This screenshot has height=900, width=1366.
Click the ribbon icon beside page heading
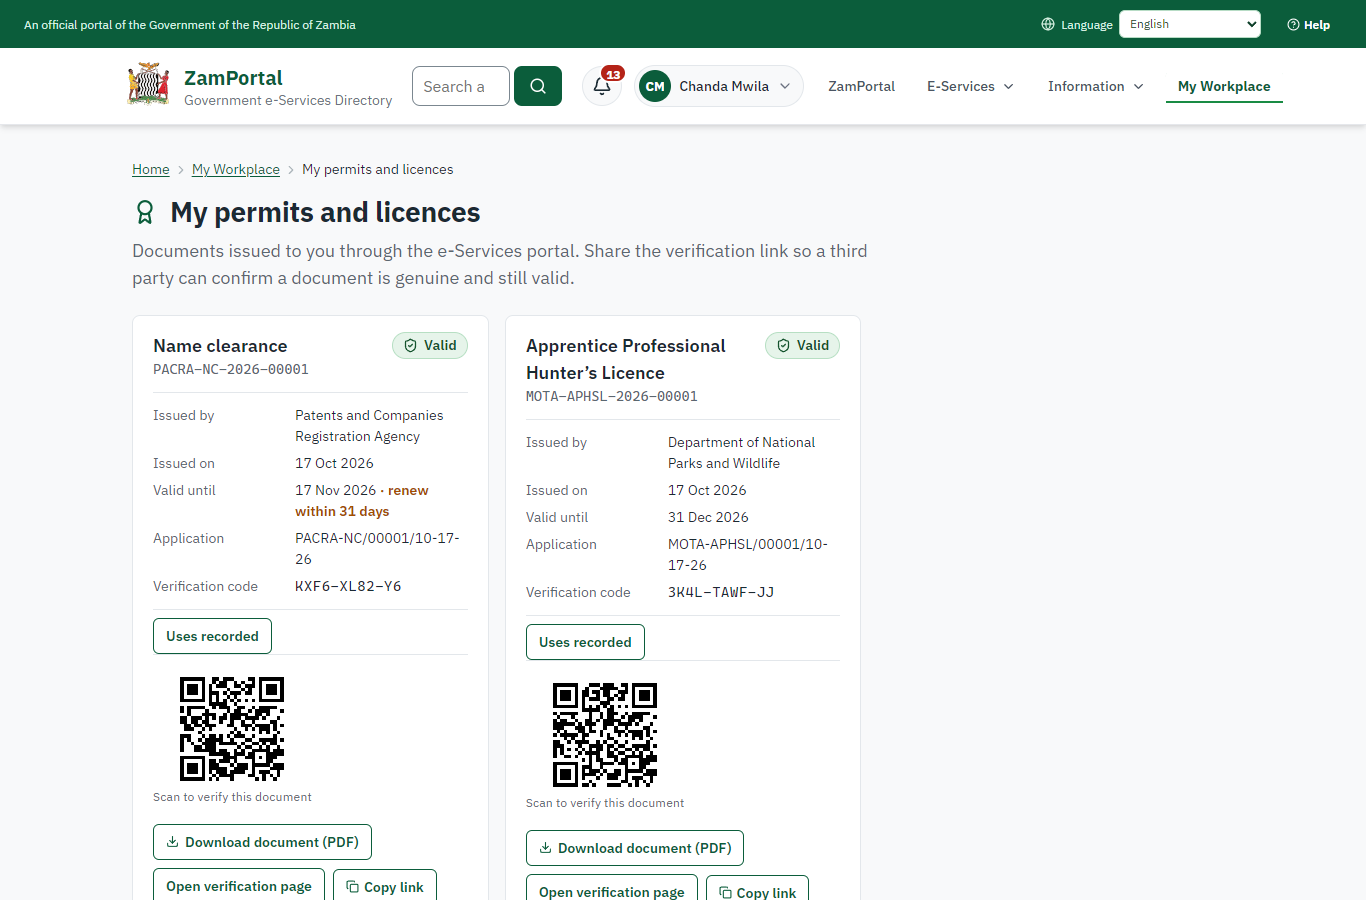point(145,212)
